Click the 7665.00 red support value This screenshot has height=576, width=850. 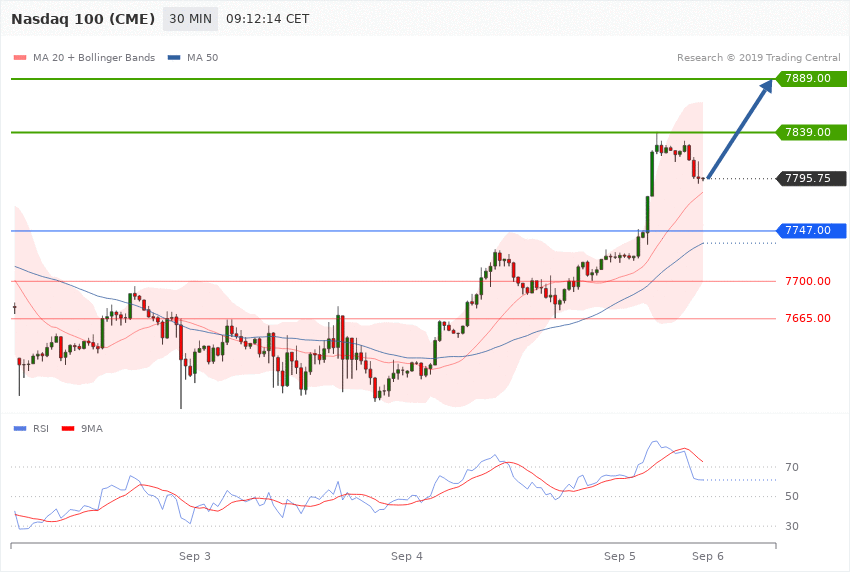pyautogui.click(x=808, y=318)
